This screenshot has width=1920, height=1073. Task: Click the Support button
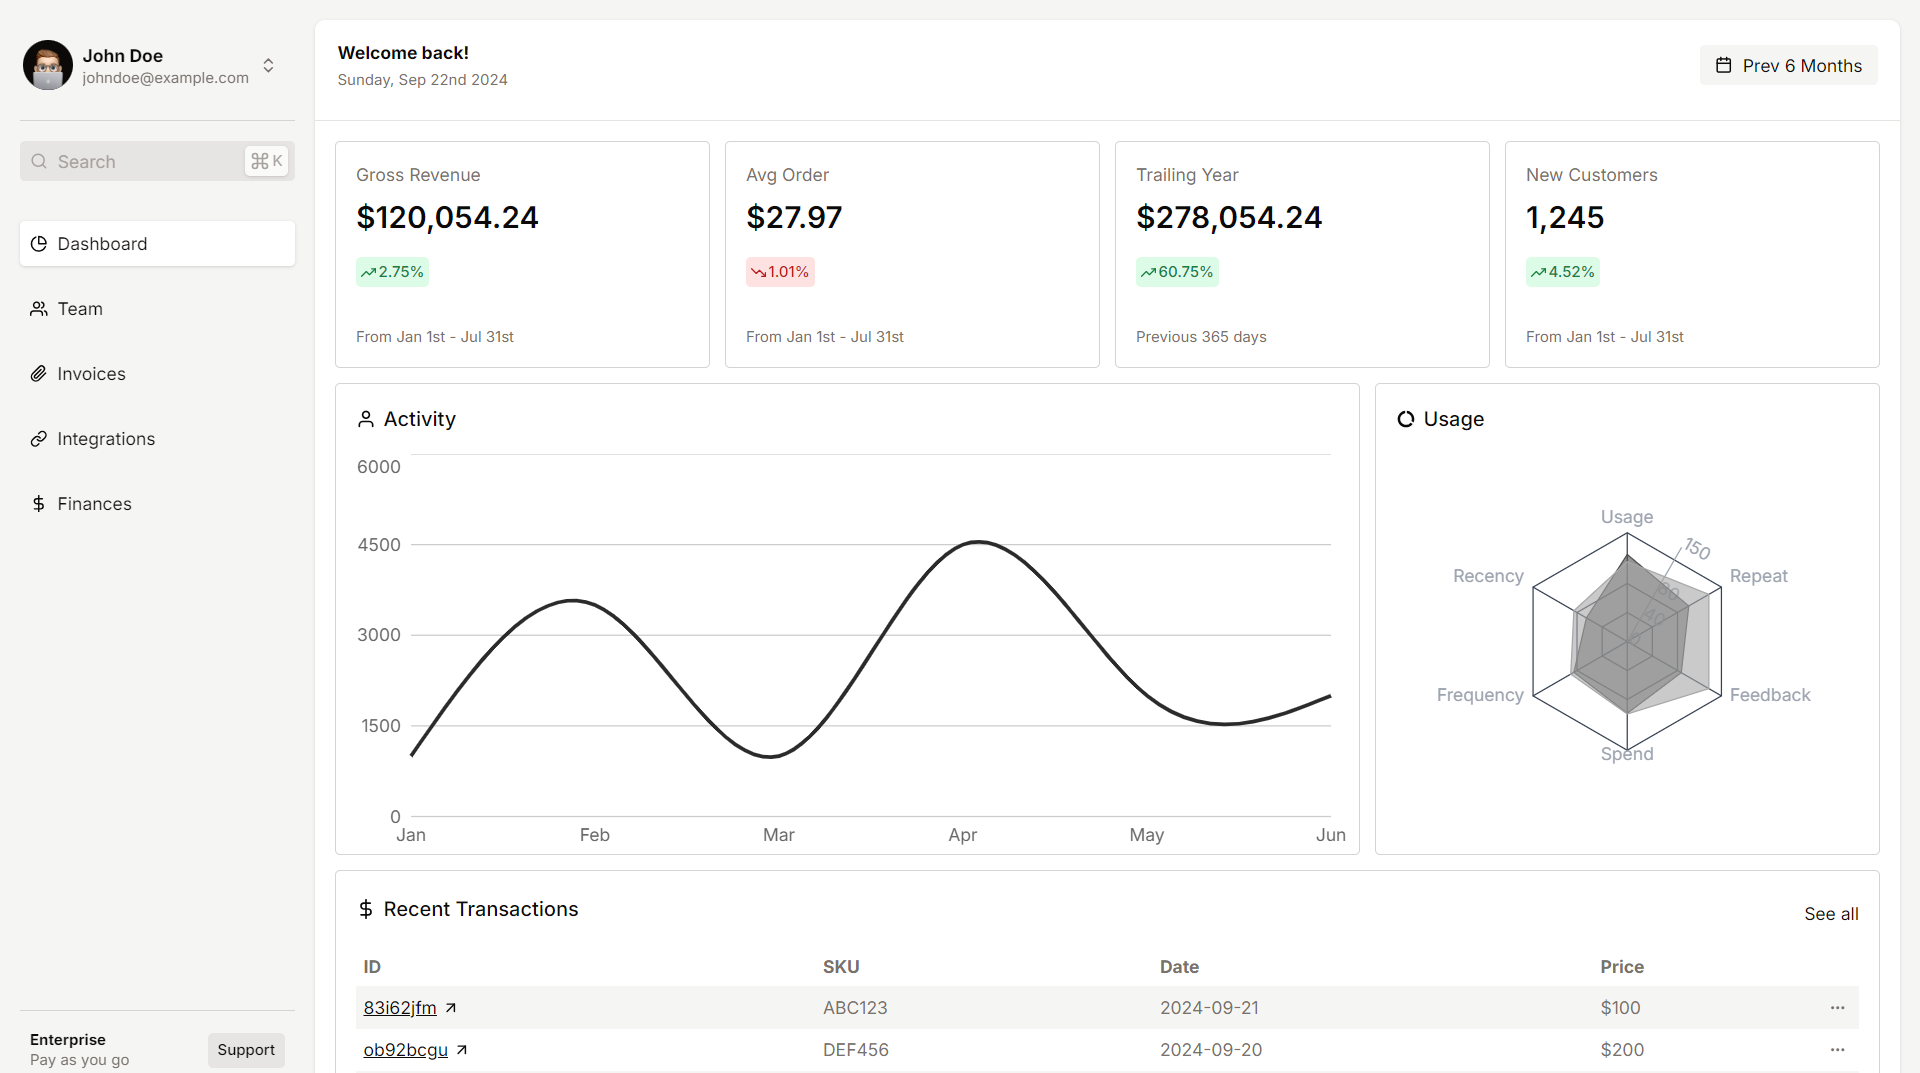(246, 1050)
